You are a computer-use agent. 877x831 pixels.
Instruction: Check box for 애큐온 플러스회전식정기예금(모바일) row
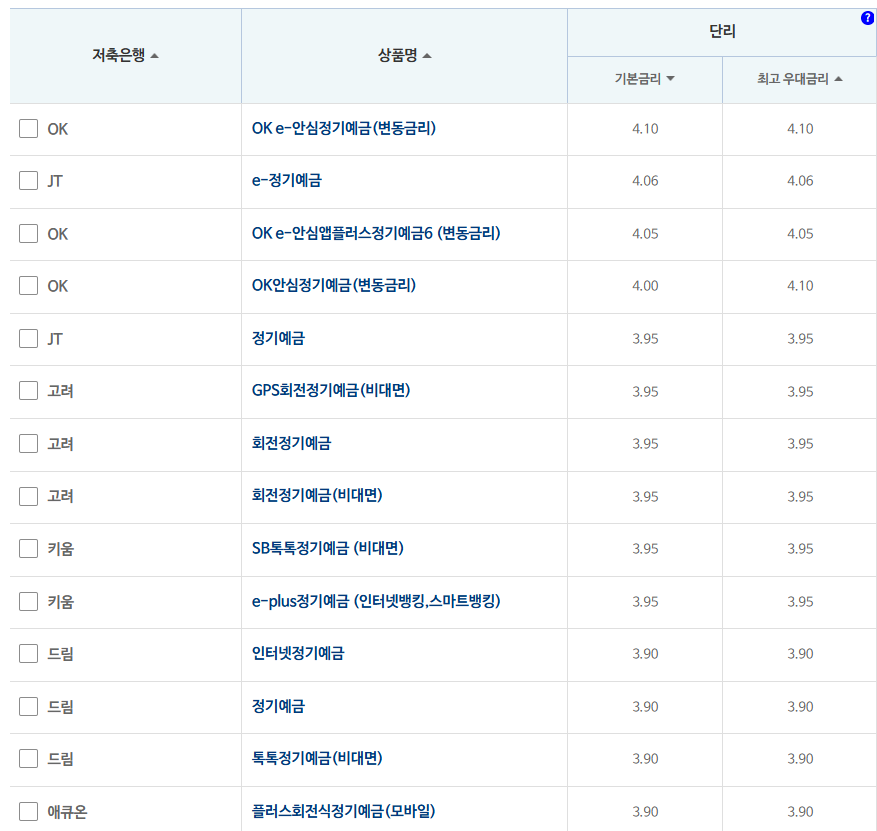pos(29,811)
